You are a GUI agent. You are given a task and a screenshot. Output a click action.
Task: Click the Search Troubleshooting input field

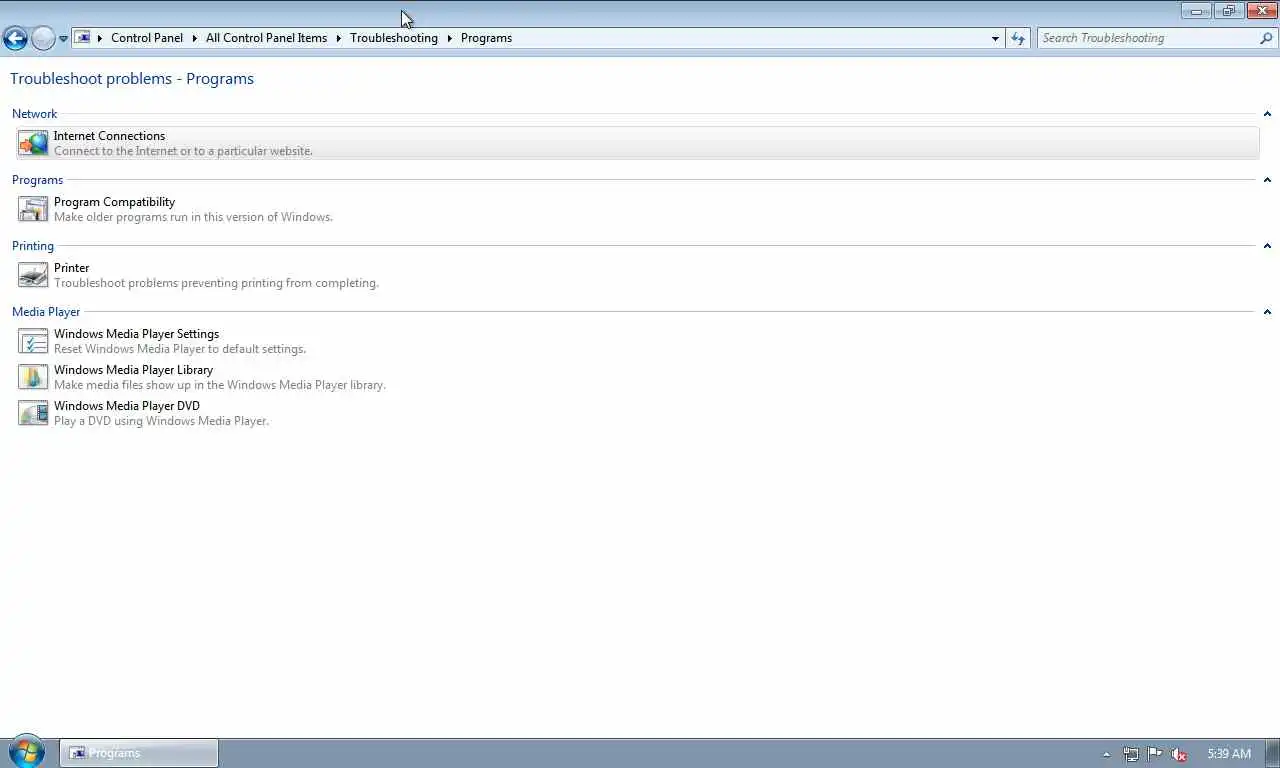click(x=1147, y=38)
